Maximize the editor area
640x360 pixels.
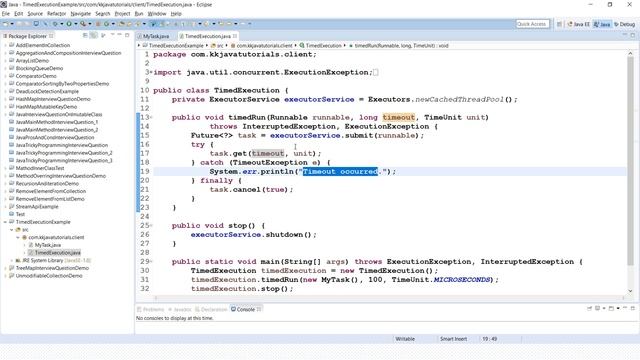click(633, 36)
